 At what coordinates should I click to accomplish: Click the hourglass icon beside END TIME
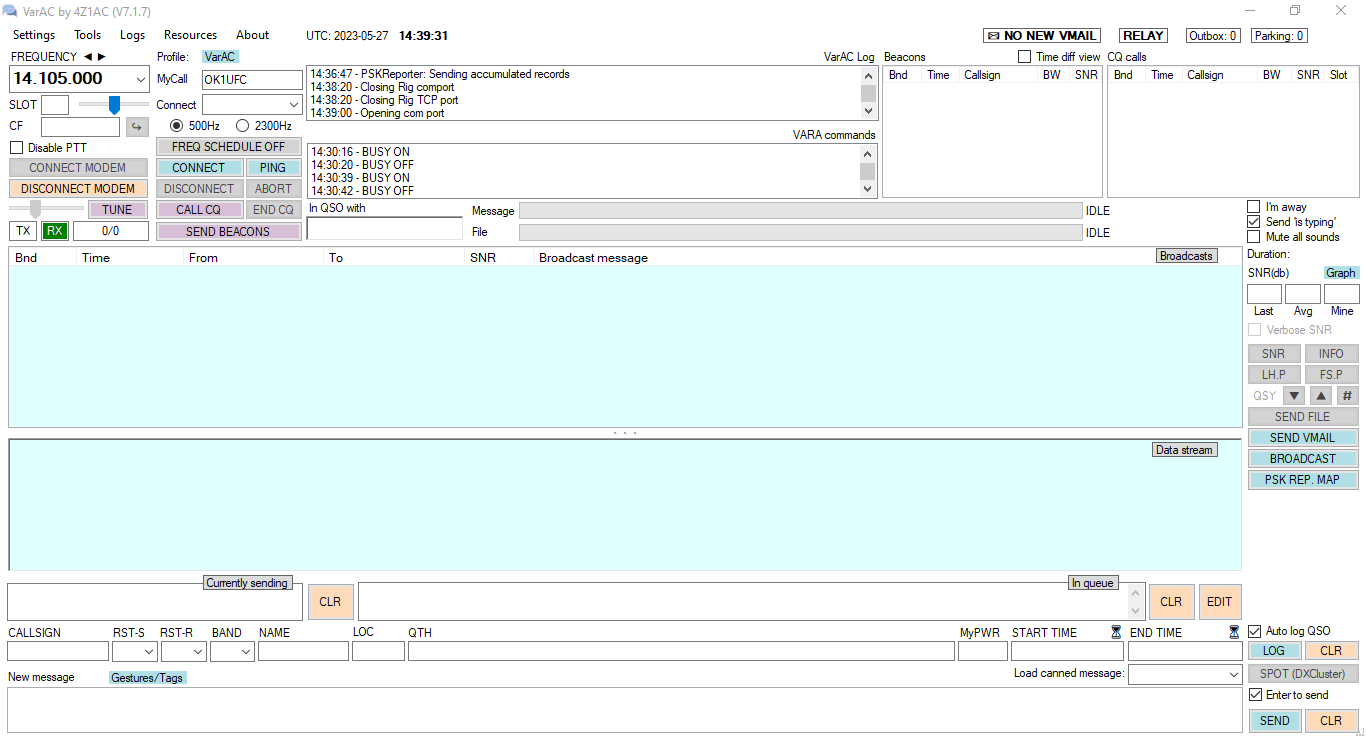(x=1234, y=632)
